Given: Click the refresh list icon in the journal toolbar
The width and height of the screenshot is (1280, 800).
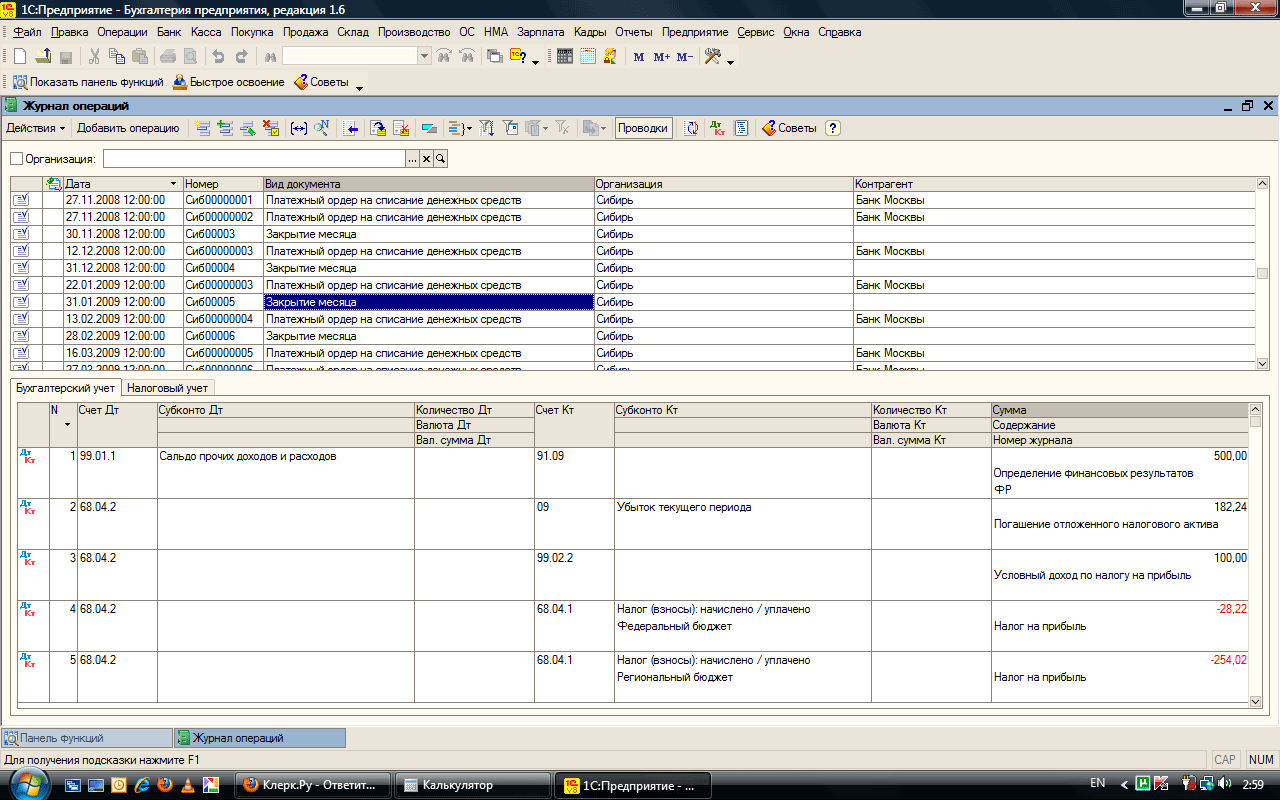Looking at the screenshot, I should click(691, 128).
